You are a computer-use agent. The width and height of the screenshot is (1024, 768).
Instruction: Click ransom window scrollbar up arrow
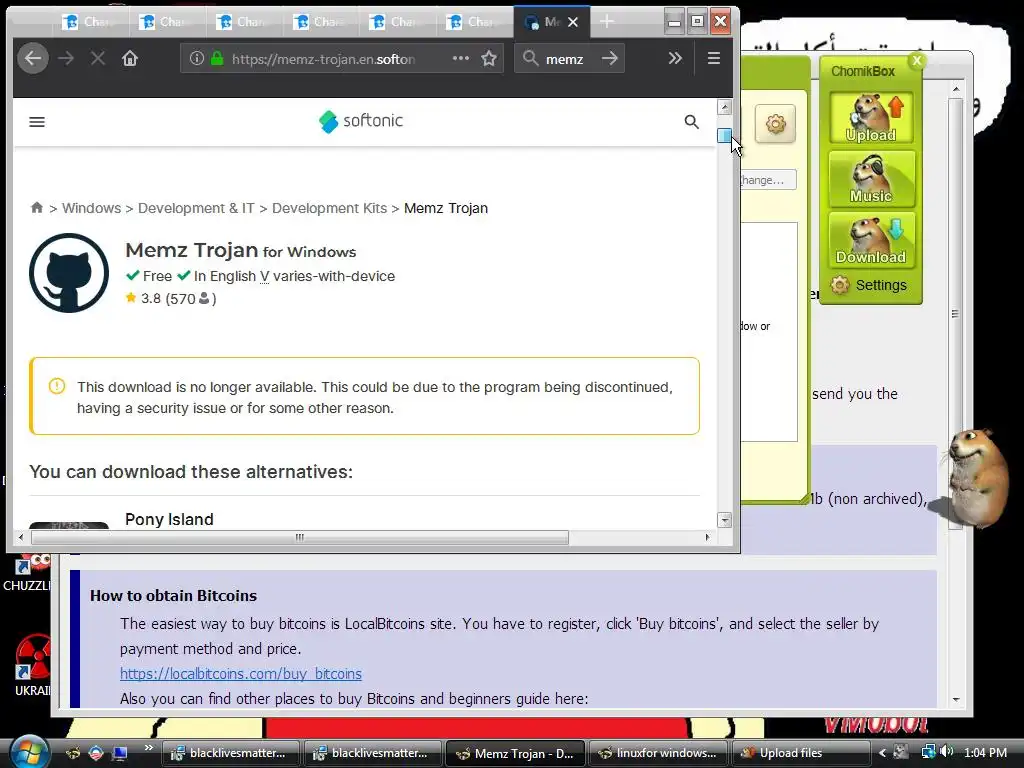[955, 88]
